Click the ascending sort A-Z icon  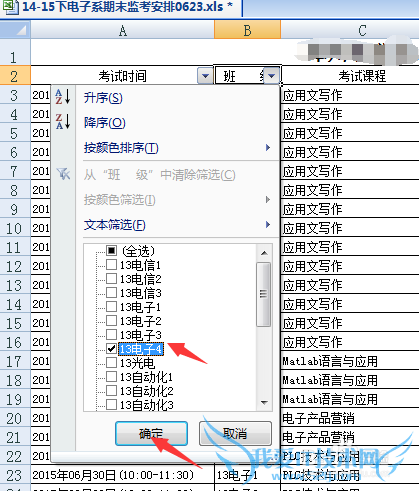(x=63, y=97)
